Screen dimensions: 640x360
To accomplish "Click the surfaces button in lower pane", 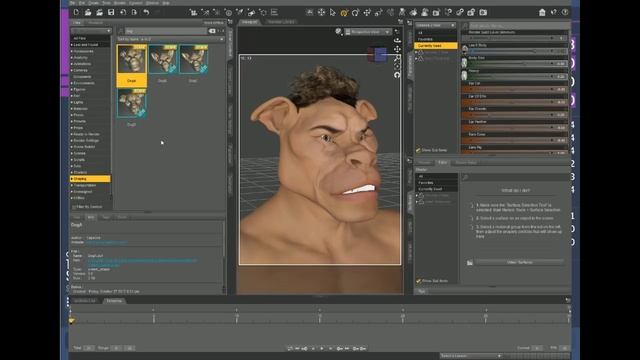I will pyautogui.click(x=520, y=262).
